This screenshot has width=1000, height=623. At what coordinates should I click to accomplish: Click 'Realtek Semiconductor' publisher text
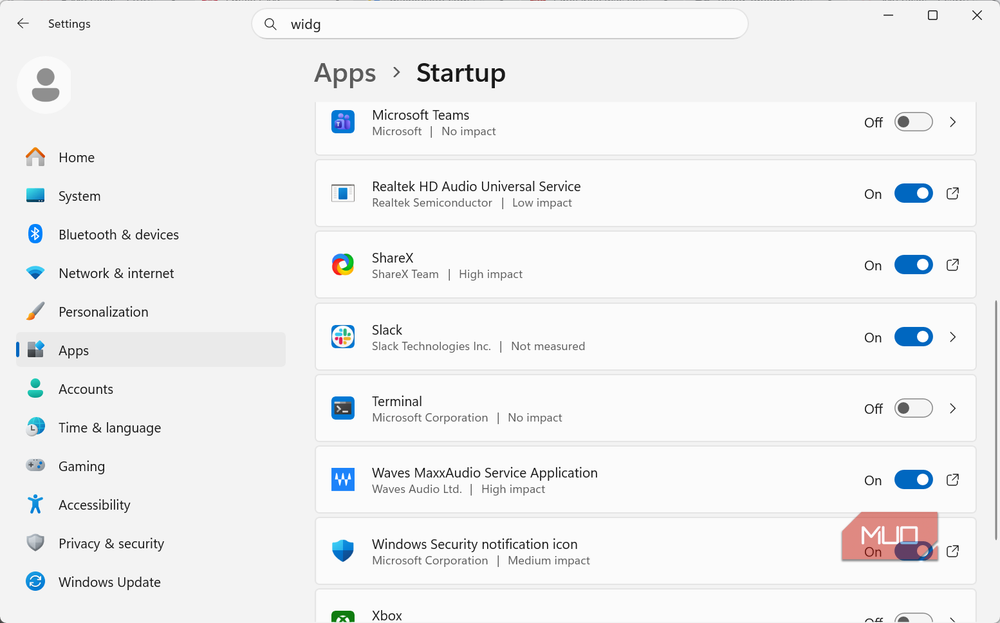432,203
